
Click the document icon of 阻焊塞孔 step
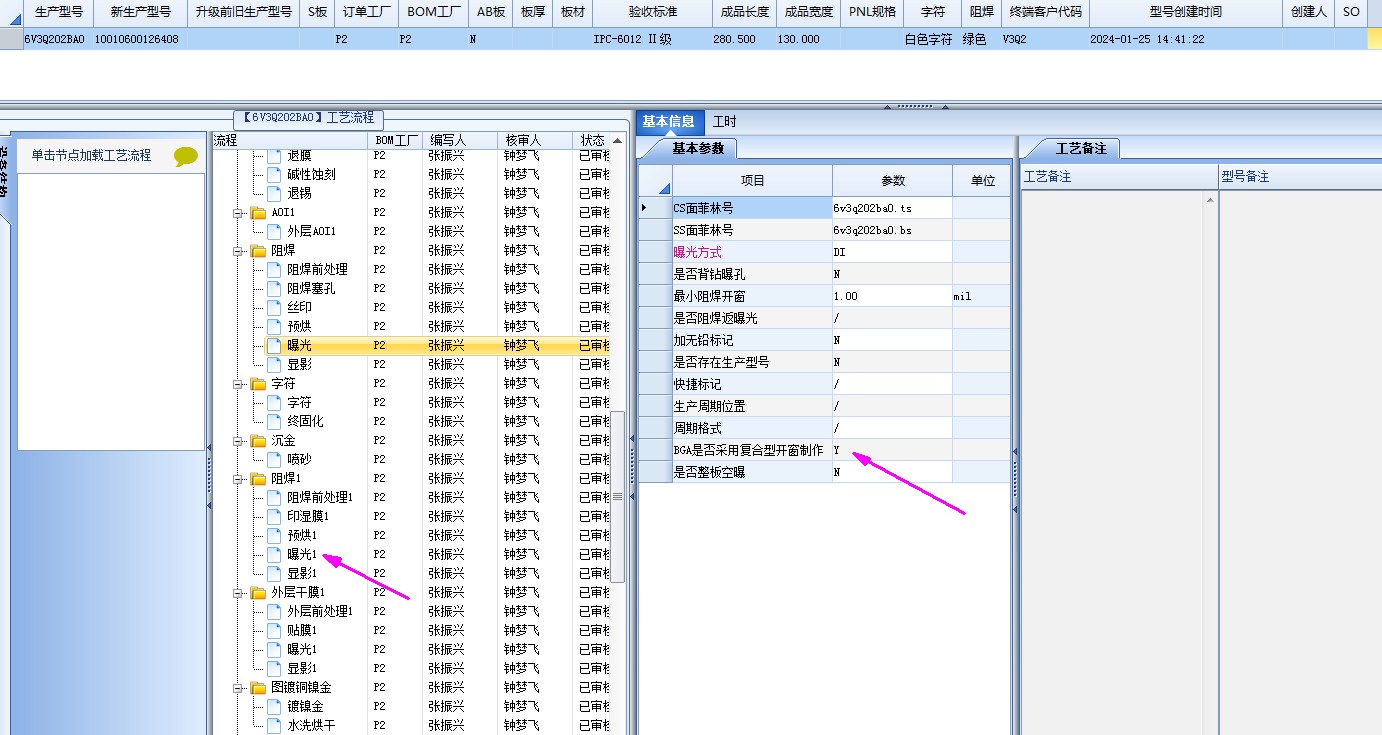tap(275, 288)
